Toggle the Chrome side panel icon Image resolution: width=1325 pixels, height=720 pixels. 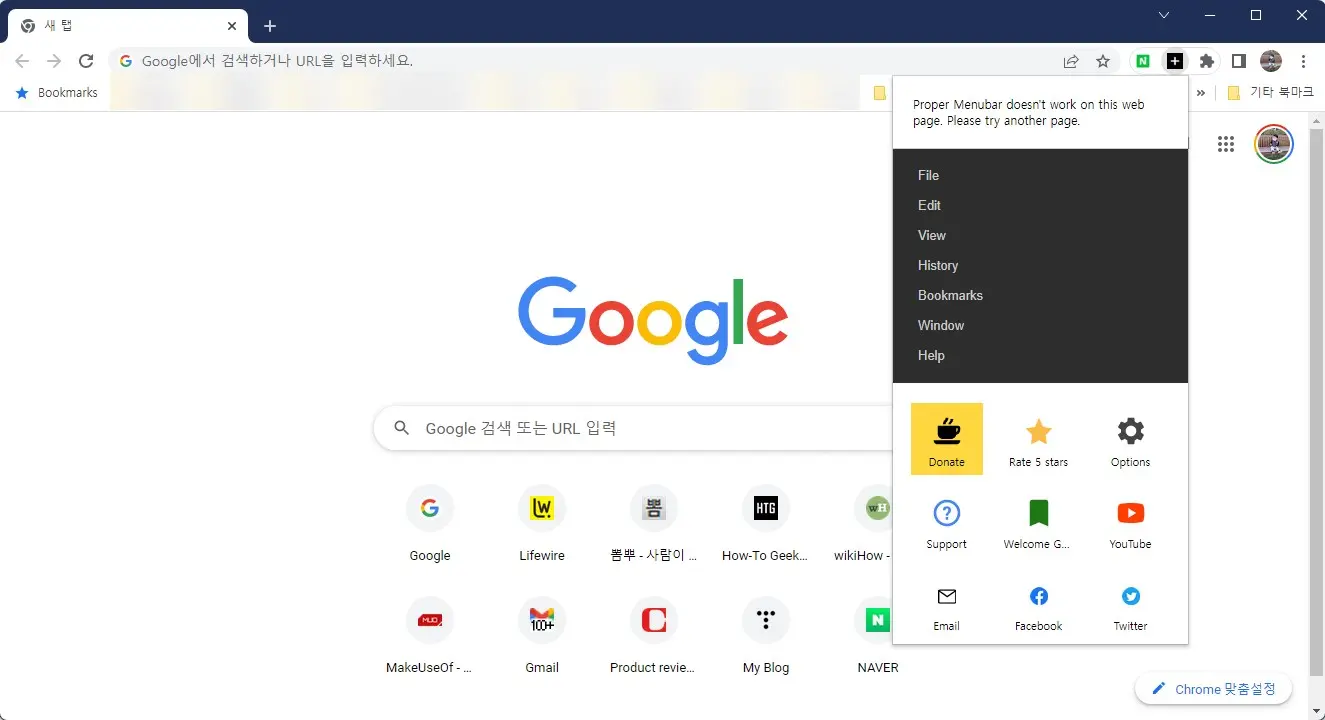click(1238, 61)
